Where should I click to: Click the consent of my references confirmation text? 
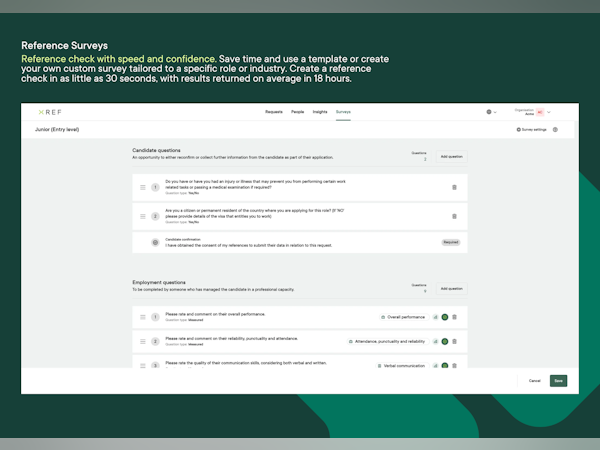coord(248,245)
